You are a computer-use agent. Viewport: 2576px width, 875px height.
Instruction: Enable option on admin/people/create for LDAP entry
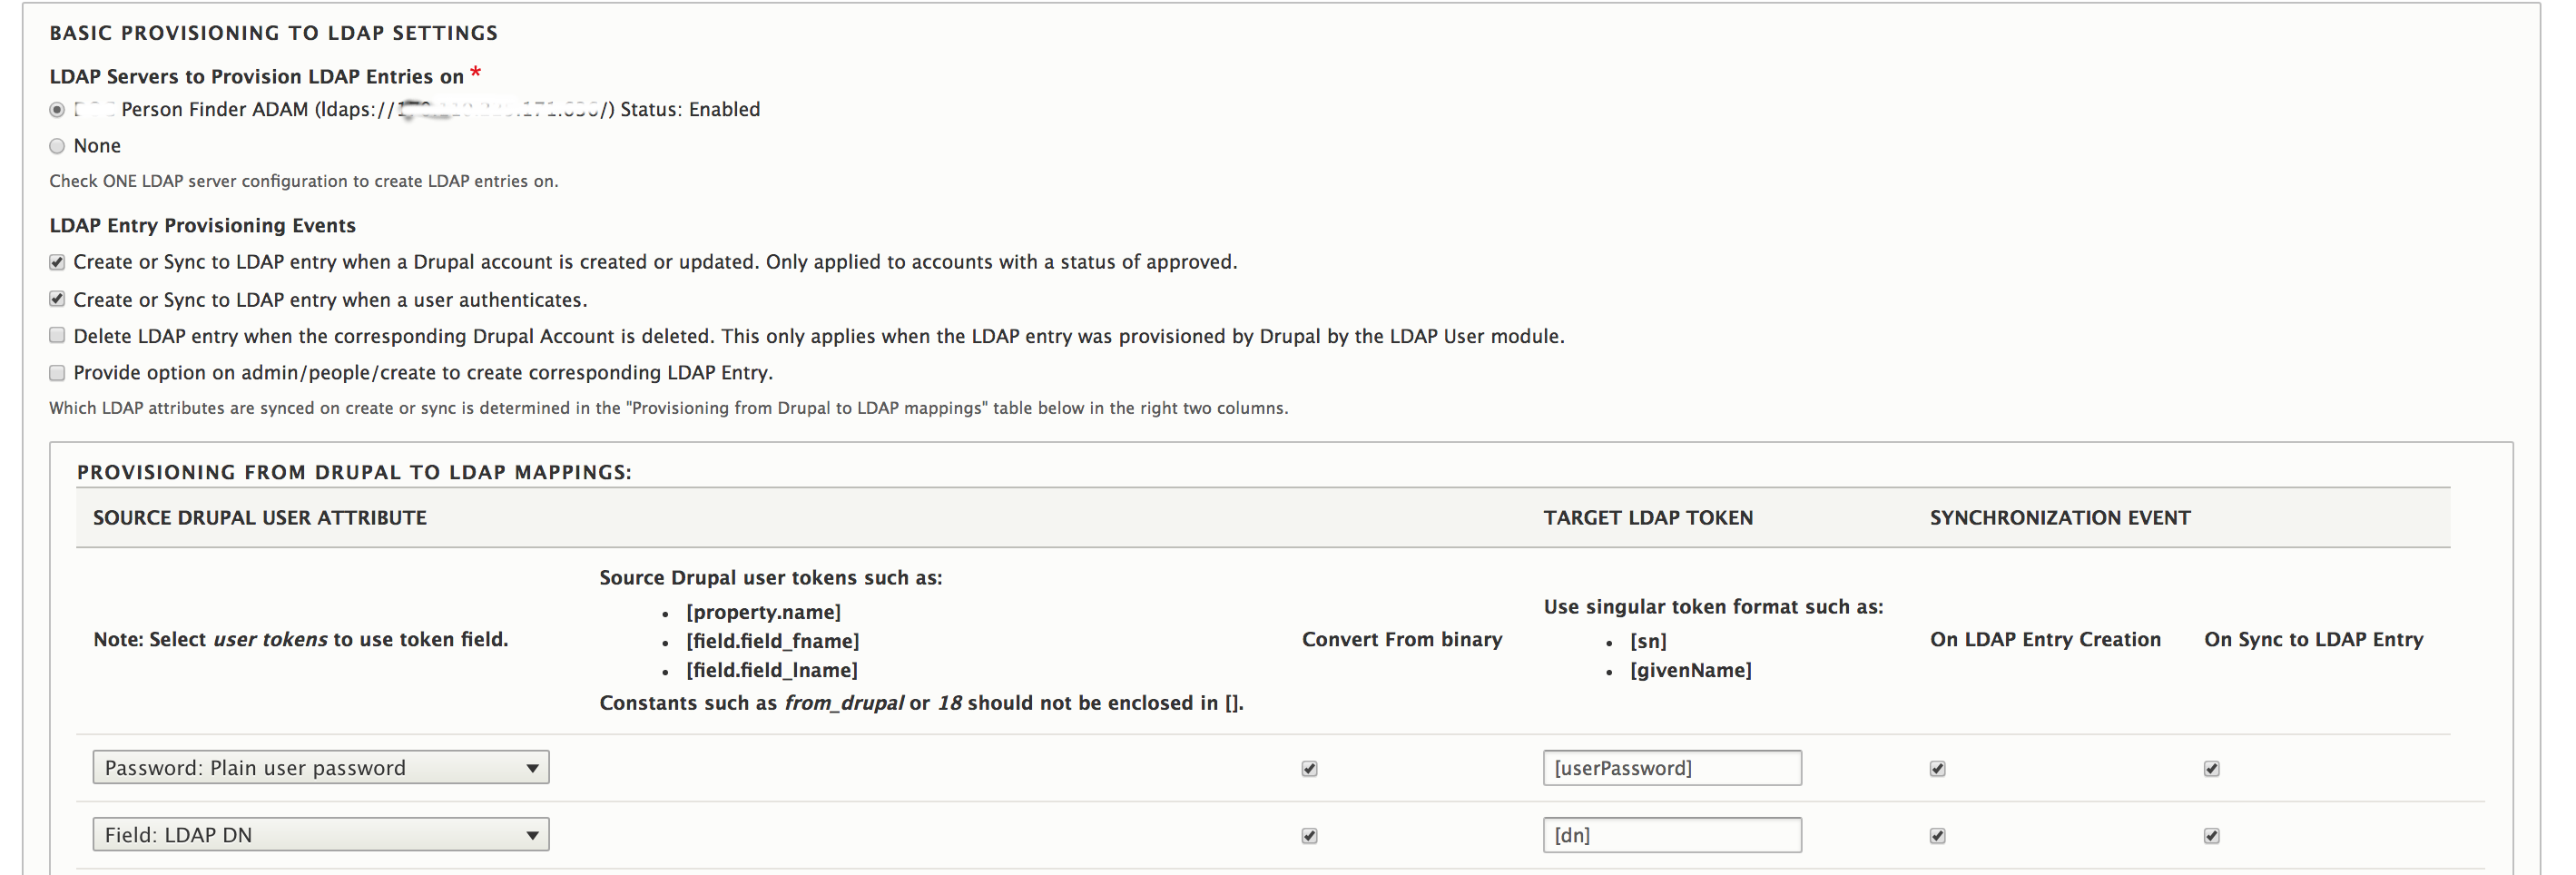[x=57, y=373]
